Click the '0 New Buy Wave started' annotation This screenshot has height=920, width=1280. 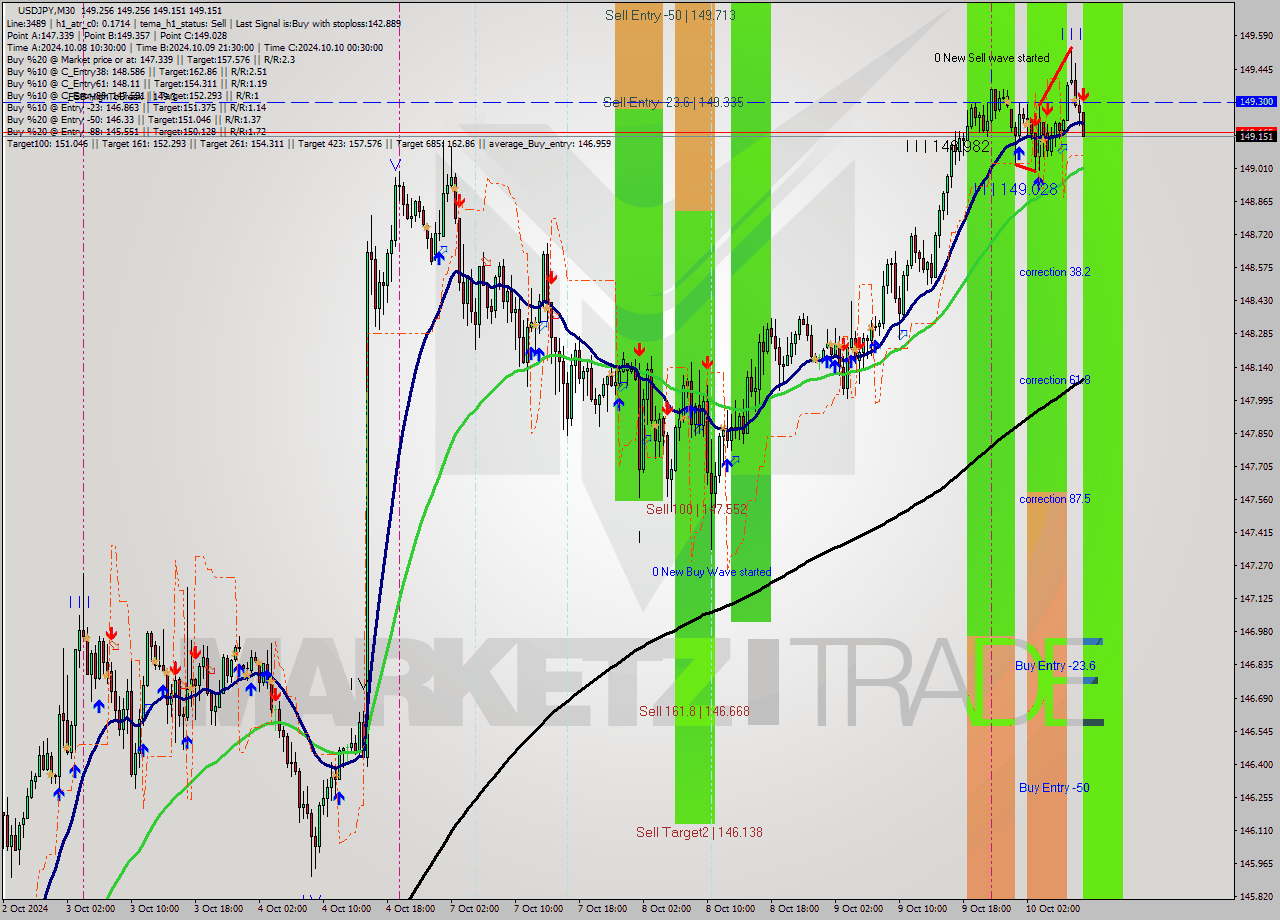tap(711, 572)
